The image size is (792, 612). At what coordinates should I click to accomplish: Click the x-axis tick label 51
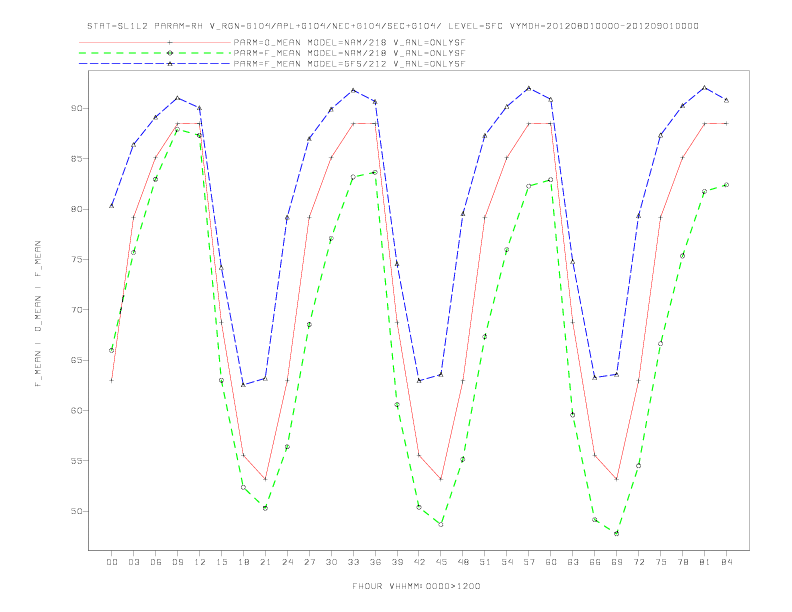[x=485, y=562]
